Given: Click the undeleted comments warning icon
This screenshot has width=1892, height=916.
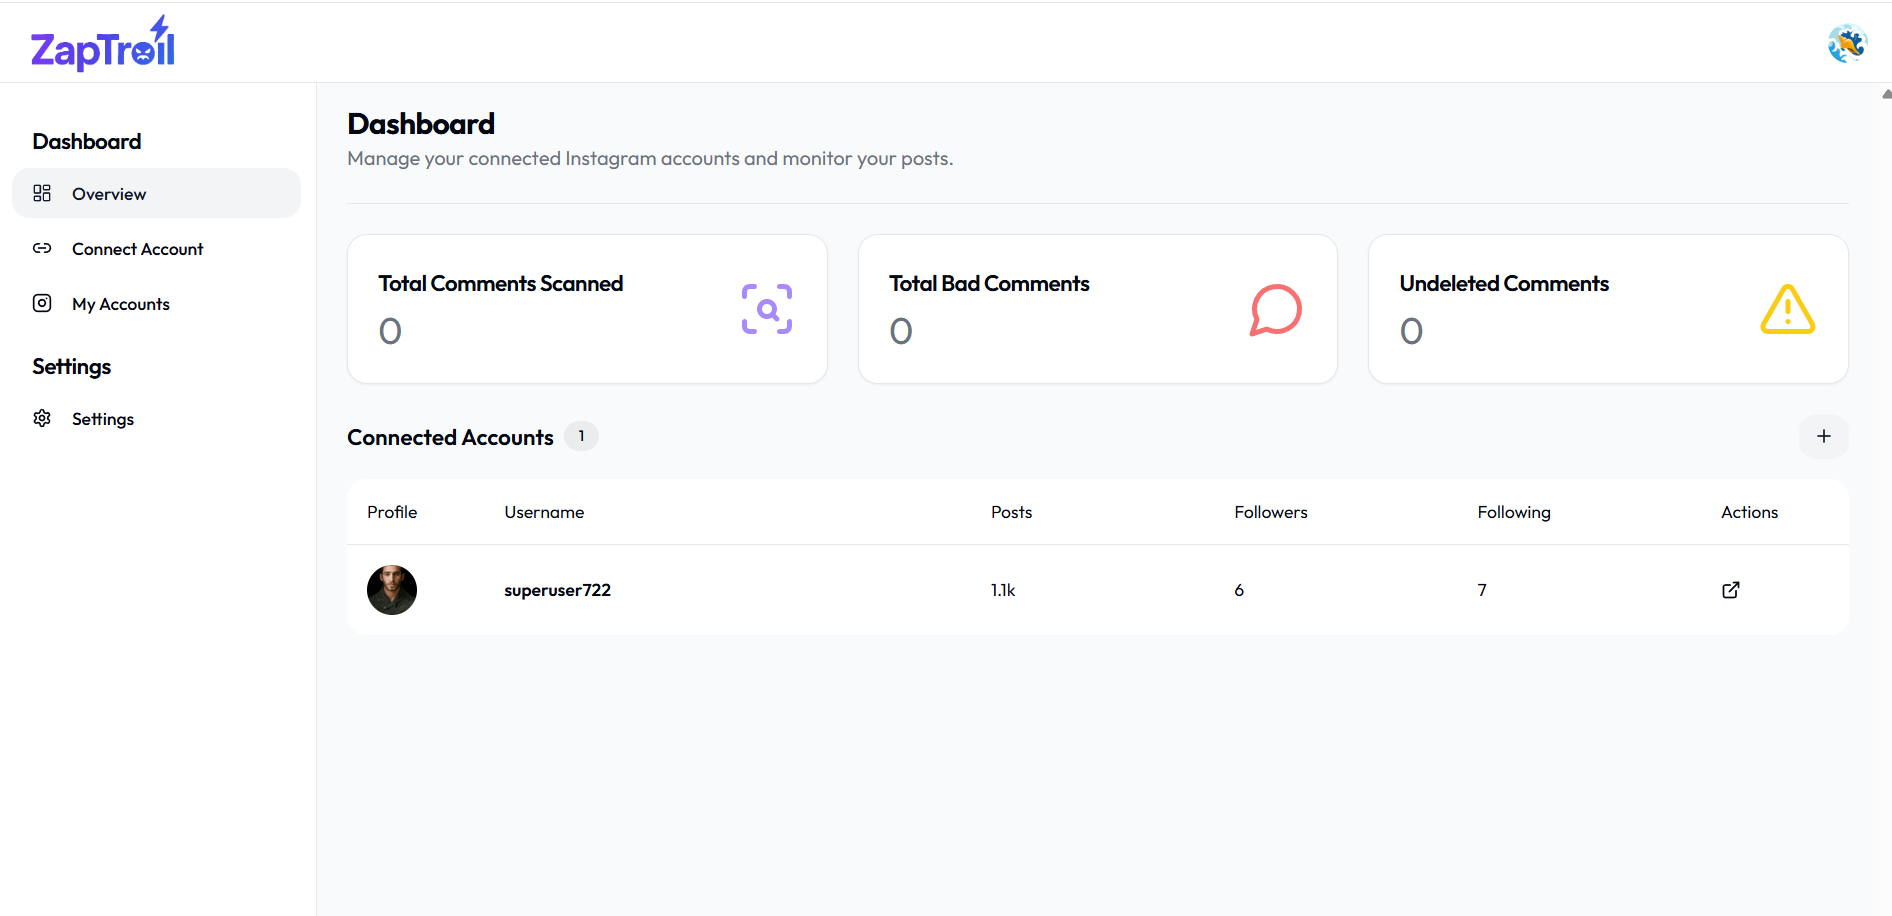Looking at the screenshot, I should coord(1787,309).
